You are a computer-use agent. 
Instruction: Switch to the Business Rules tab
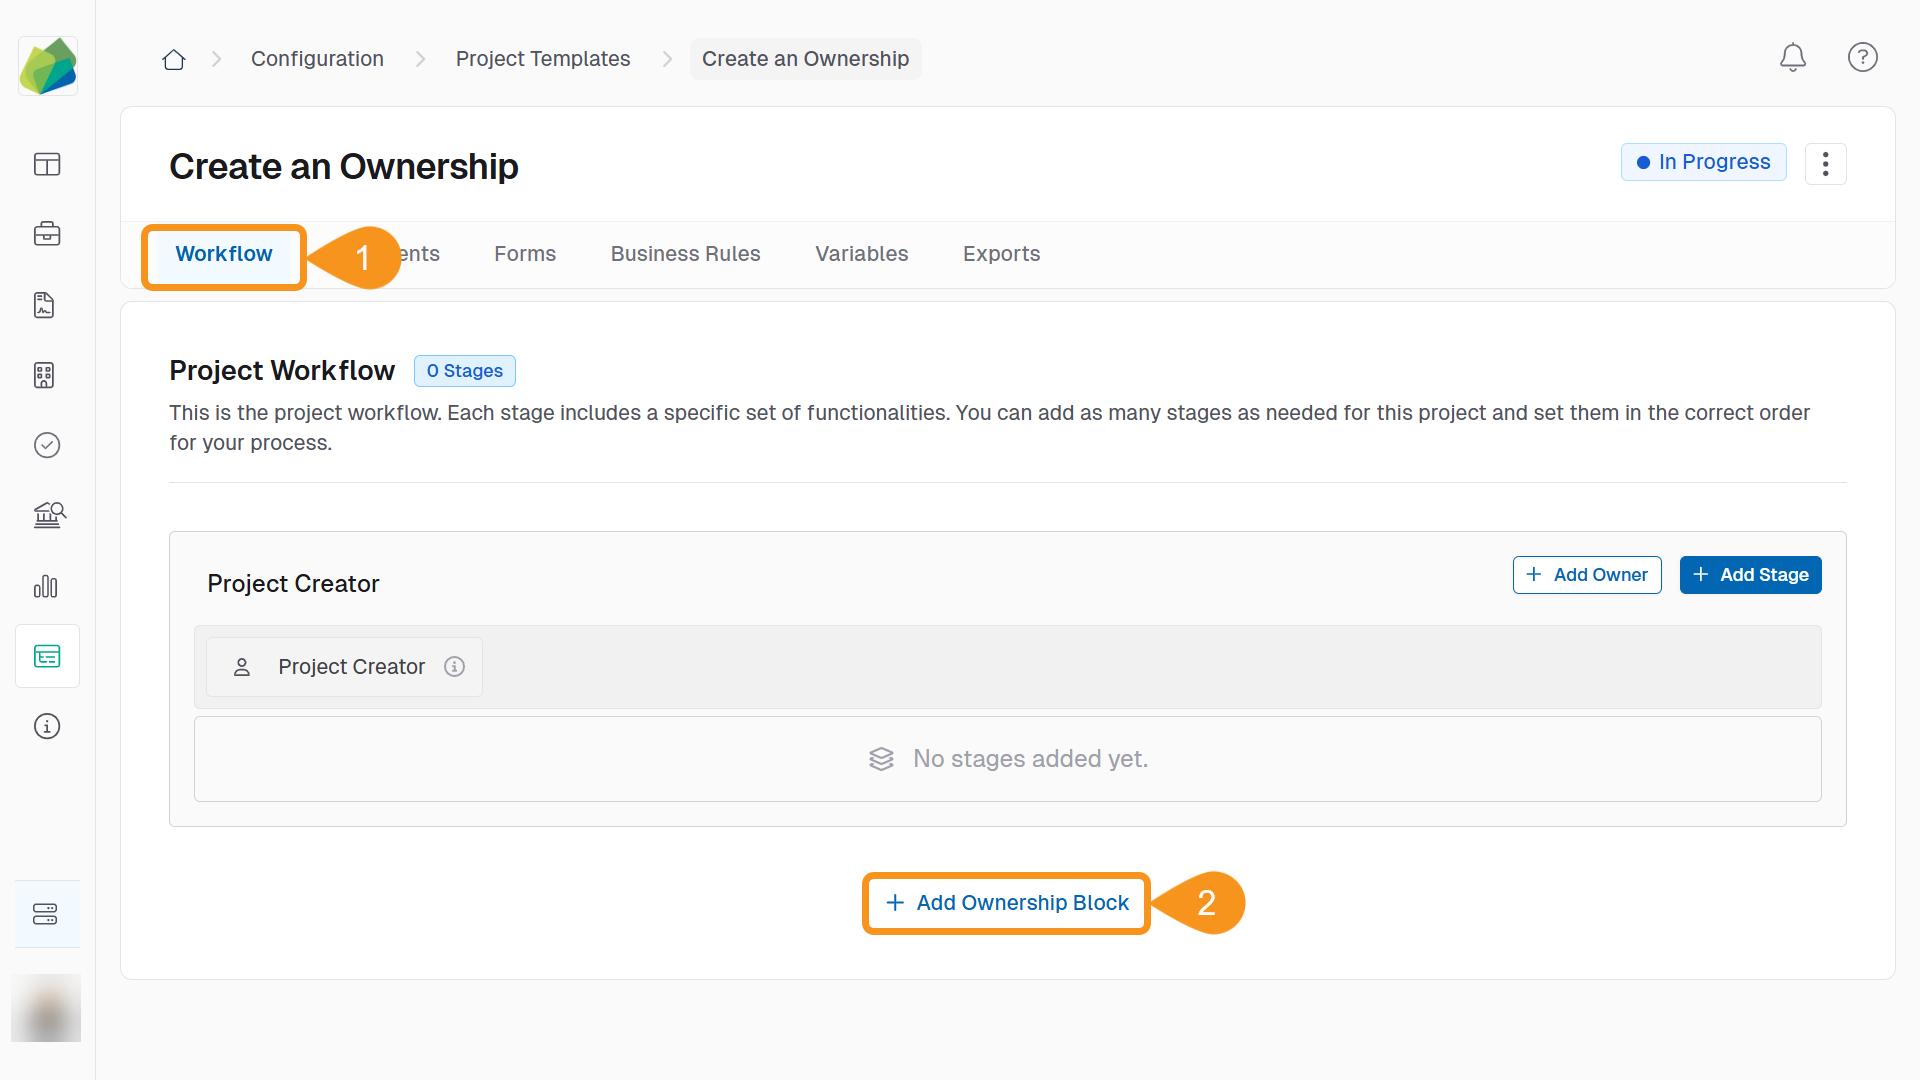(x=685, y=254)
